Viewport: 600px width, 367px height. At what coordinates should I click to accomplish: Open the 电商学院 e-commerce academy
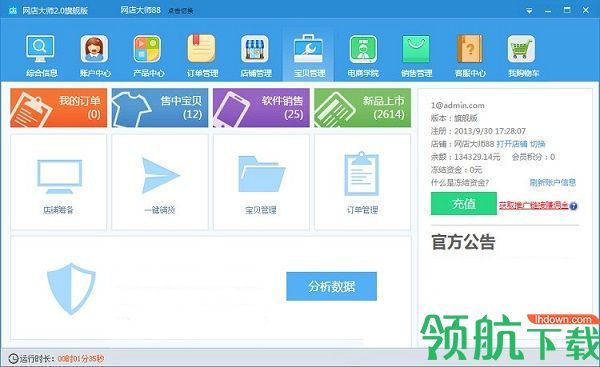(x=363, y=55)
